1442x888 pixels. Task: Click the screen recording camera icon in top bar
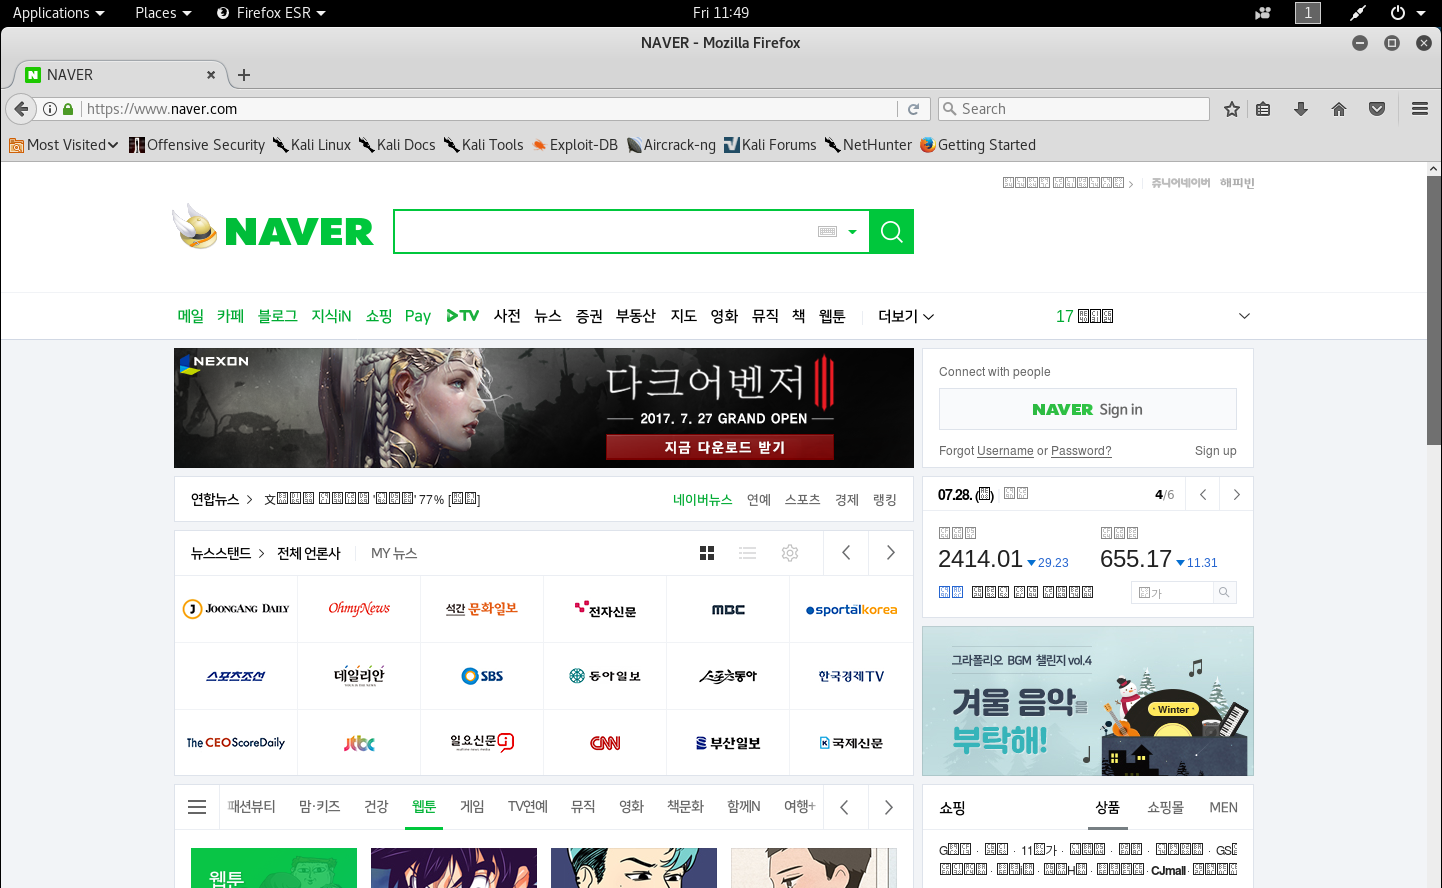click(1263, 13)
